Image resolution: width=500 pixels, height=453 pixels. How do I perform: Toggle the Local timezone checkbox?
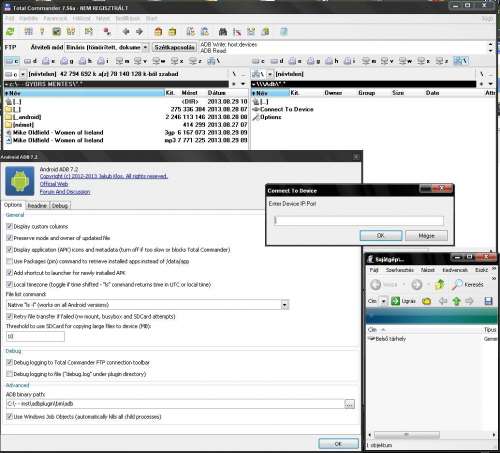click(x=9, y=284)
